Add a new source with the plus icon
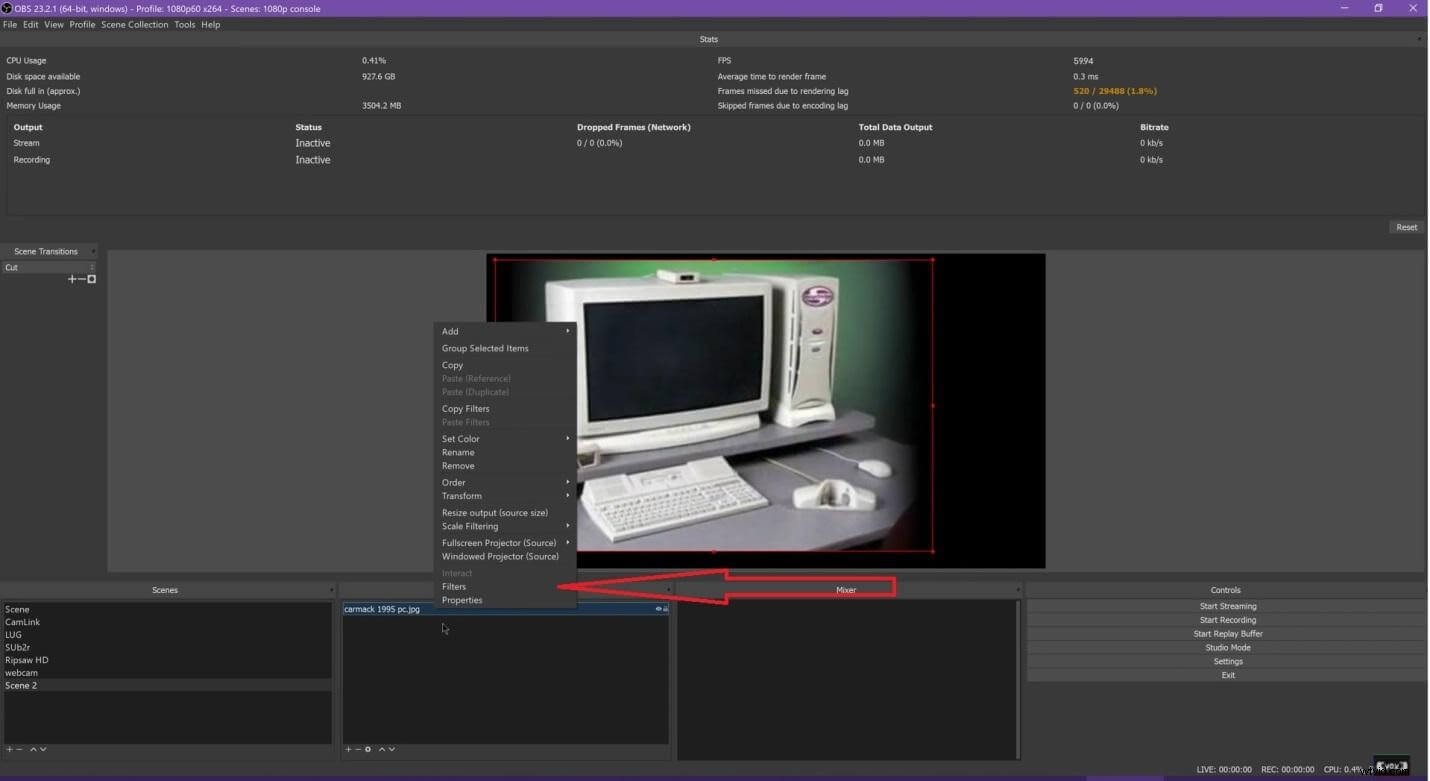Image resolution: width=1430 pixels, height=781 pixels. (347, 749)
